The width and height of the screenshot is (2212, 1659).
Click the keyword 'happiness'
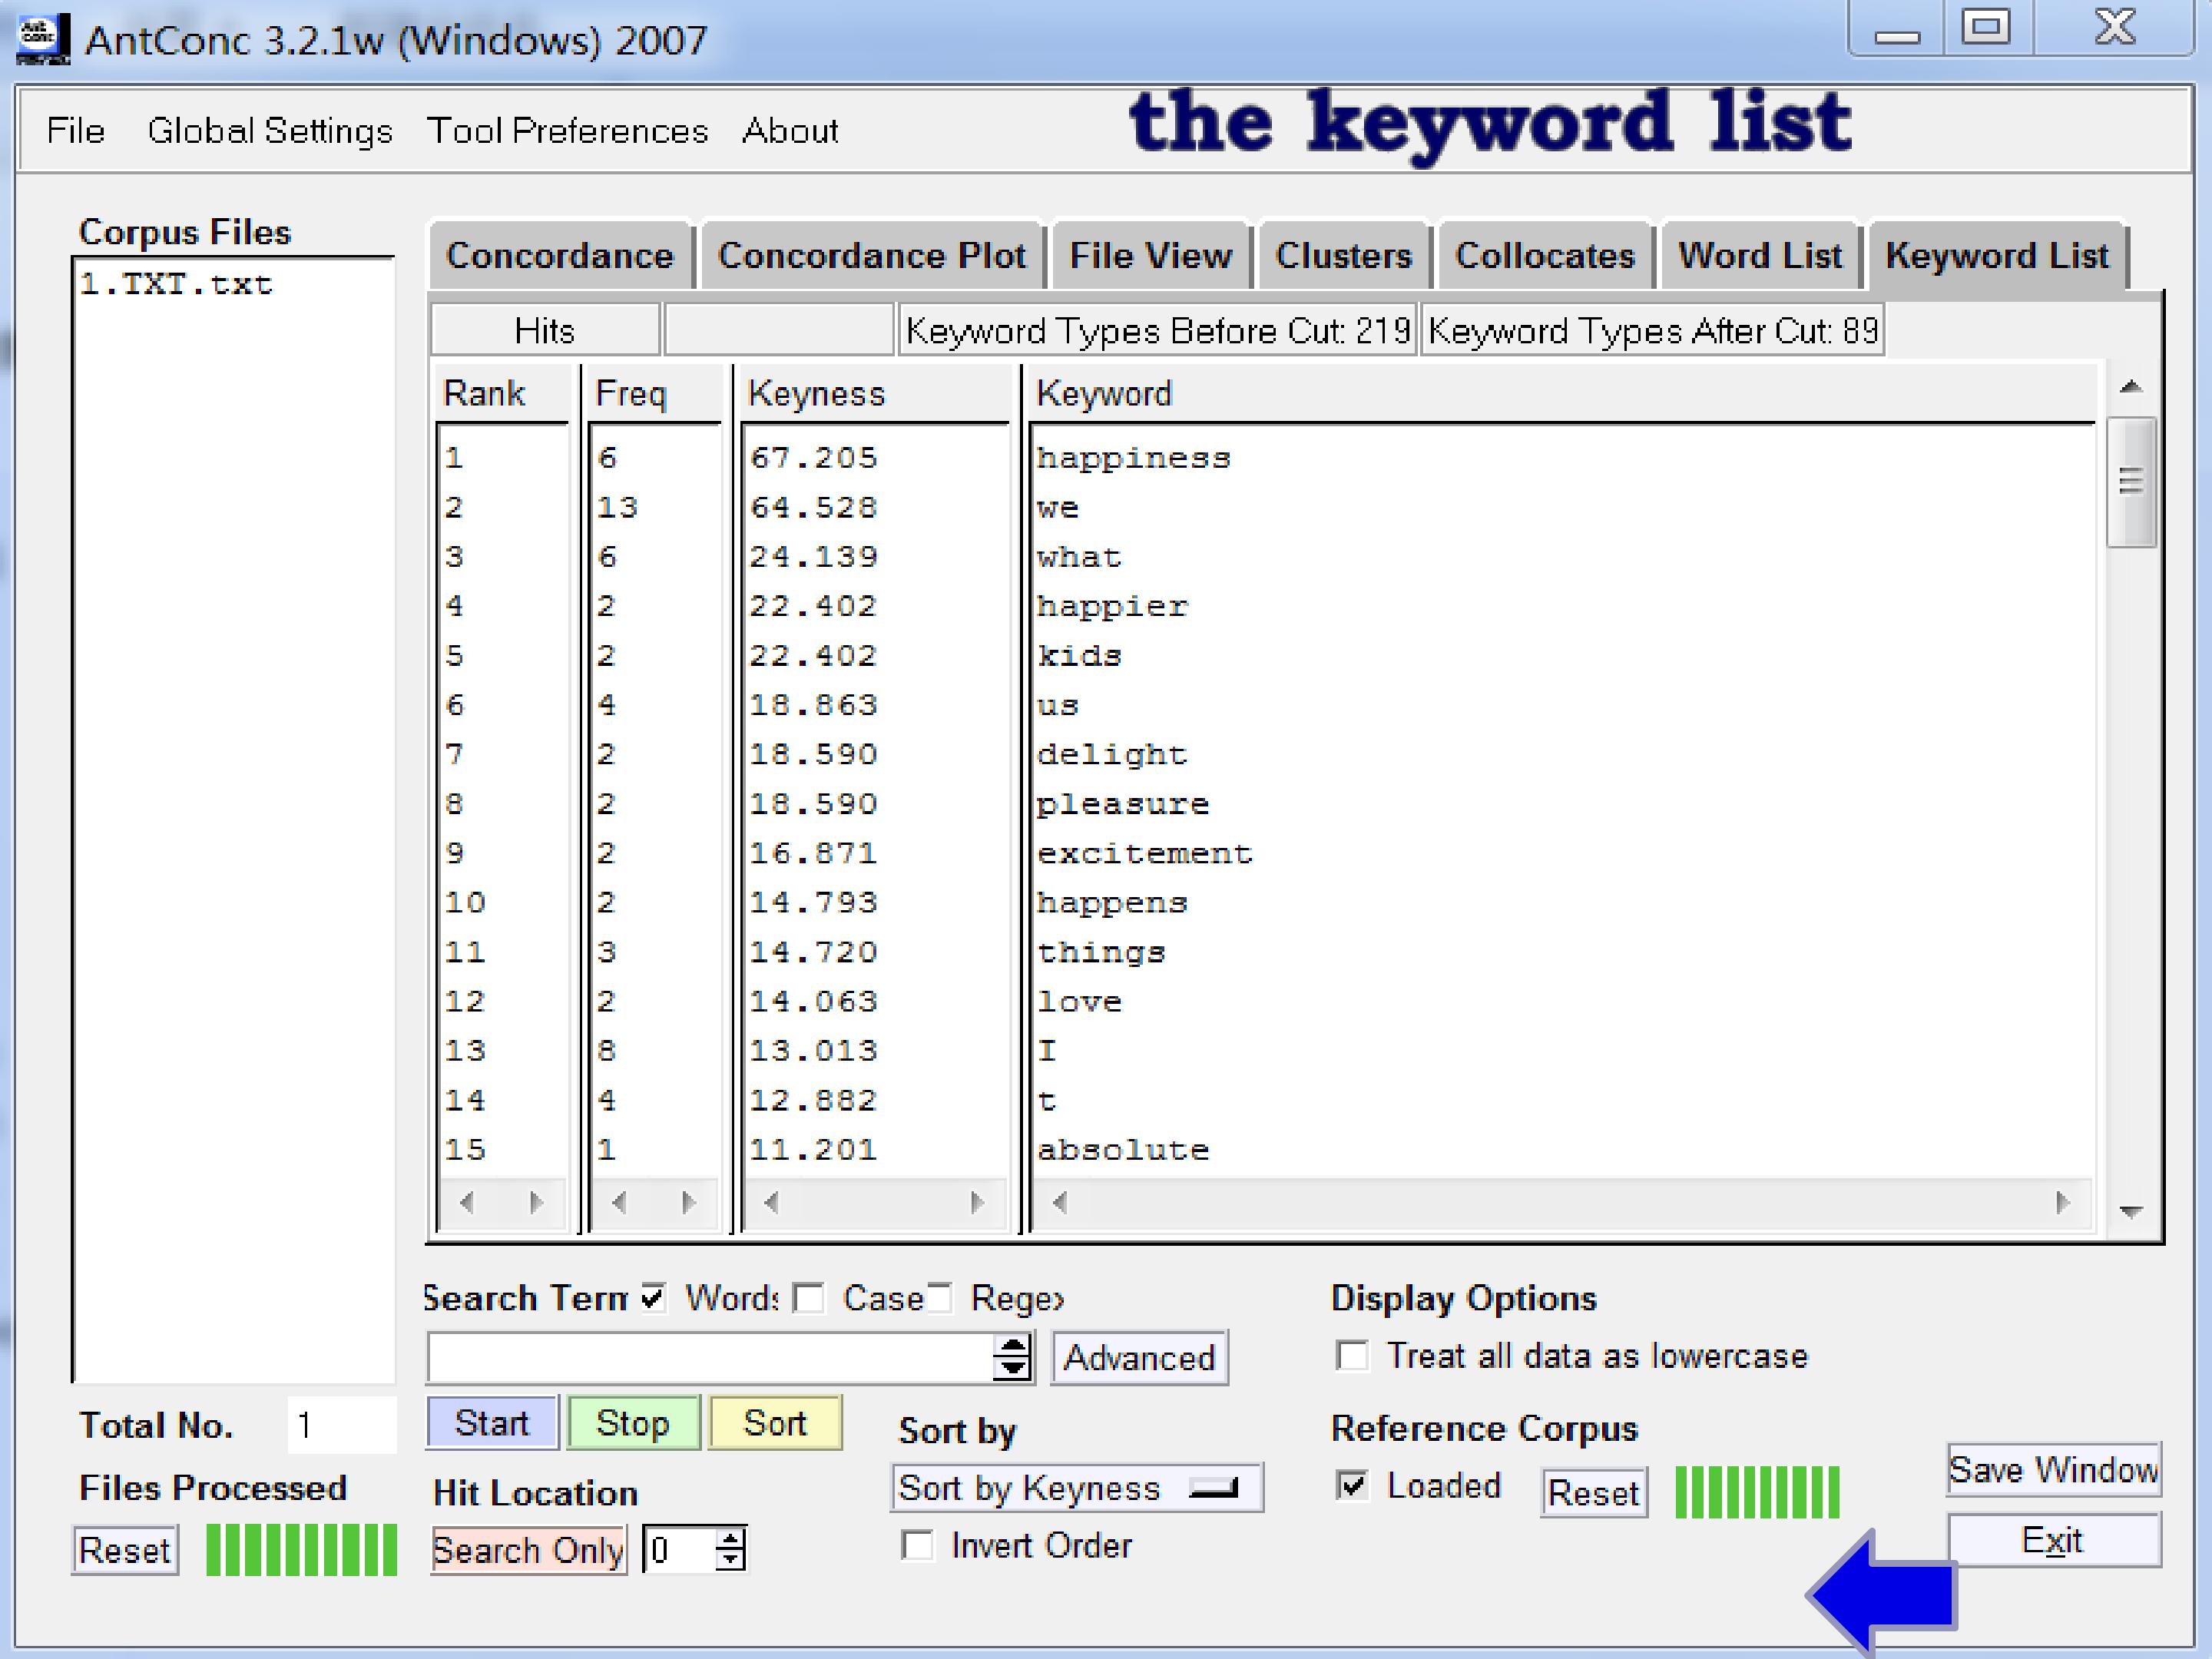pyautogui.click(x=1133, y=458)
